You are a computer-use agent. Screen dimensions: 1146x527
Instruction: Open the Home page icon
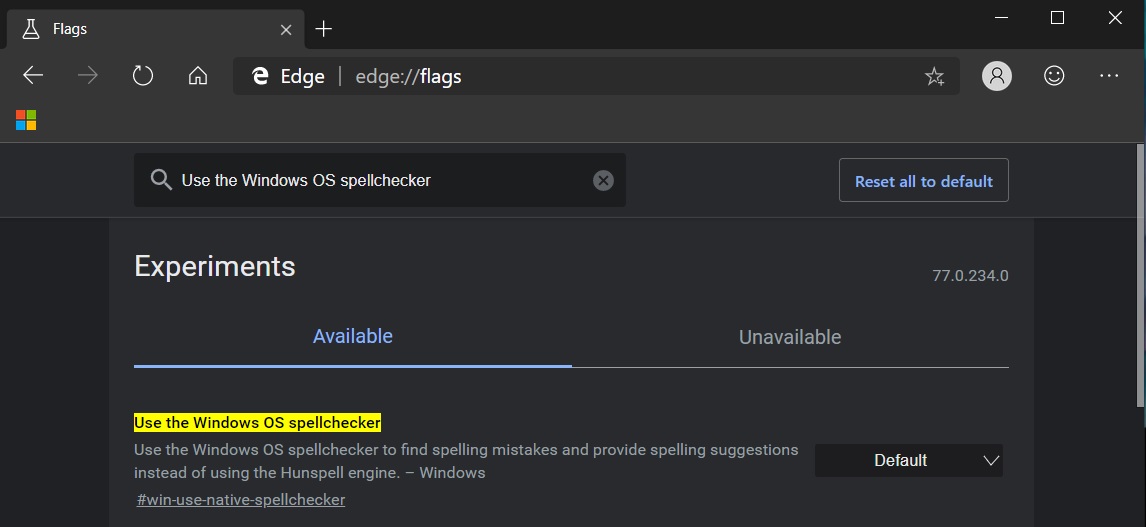198,76
